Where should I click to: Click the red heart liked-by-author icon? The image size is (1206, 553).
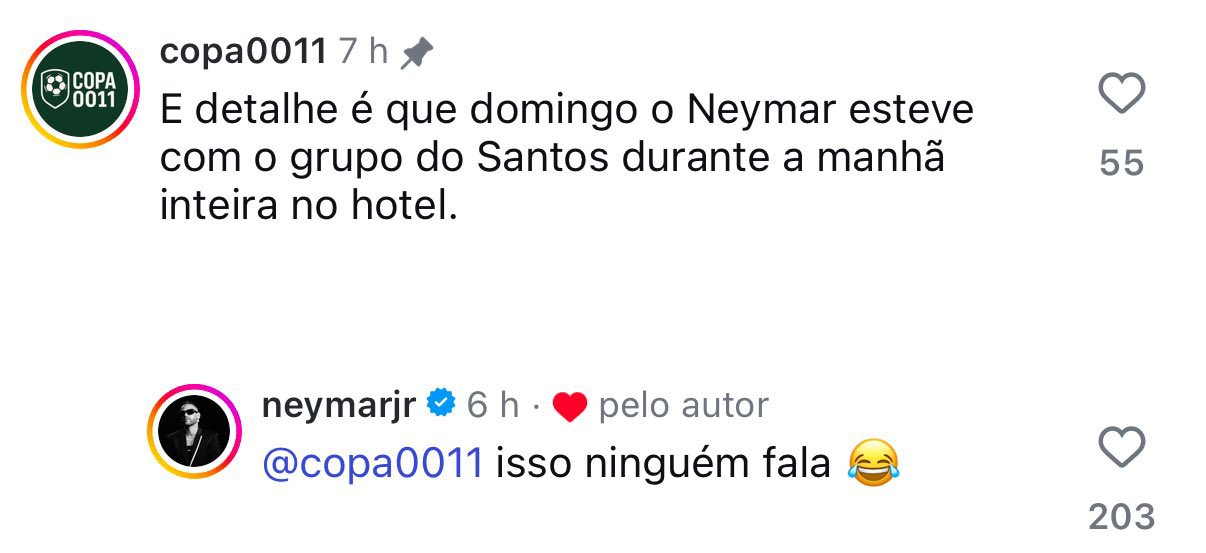pyautogui.click(x=569, y=406)
